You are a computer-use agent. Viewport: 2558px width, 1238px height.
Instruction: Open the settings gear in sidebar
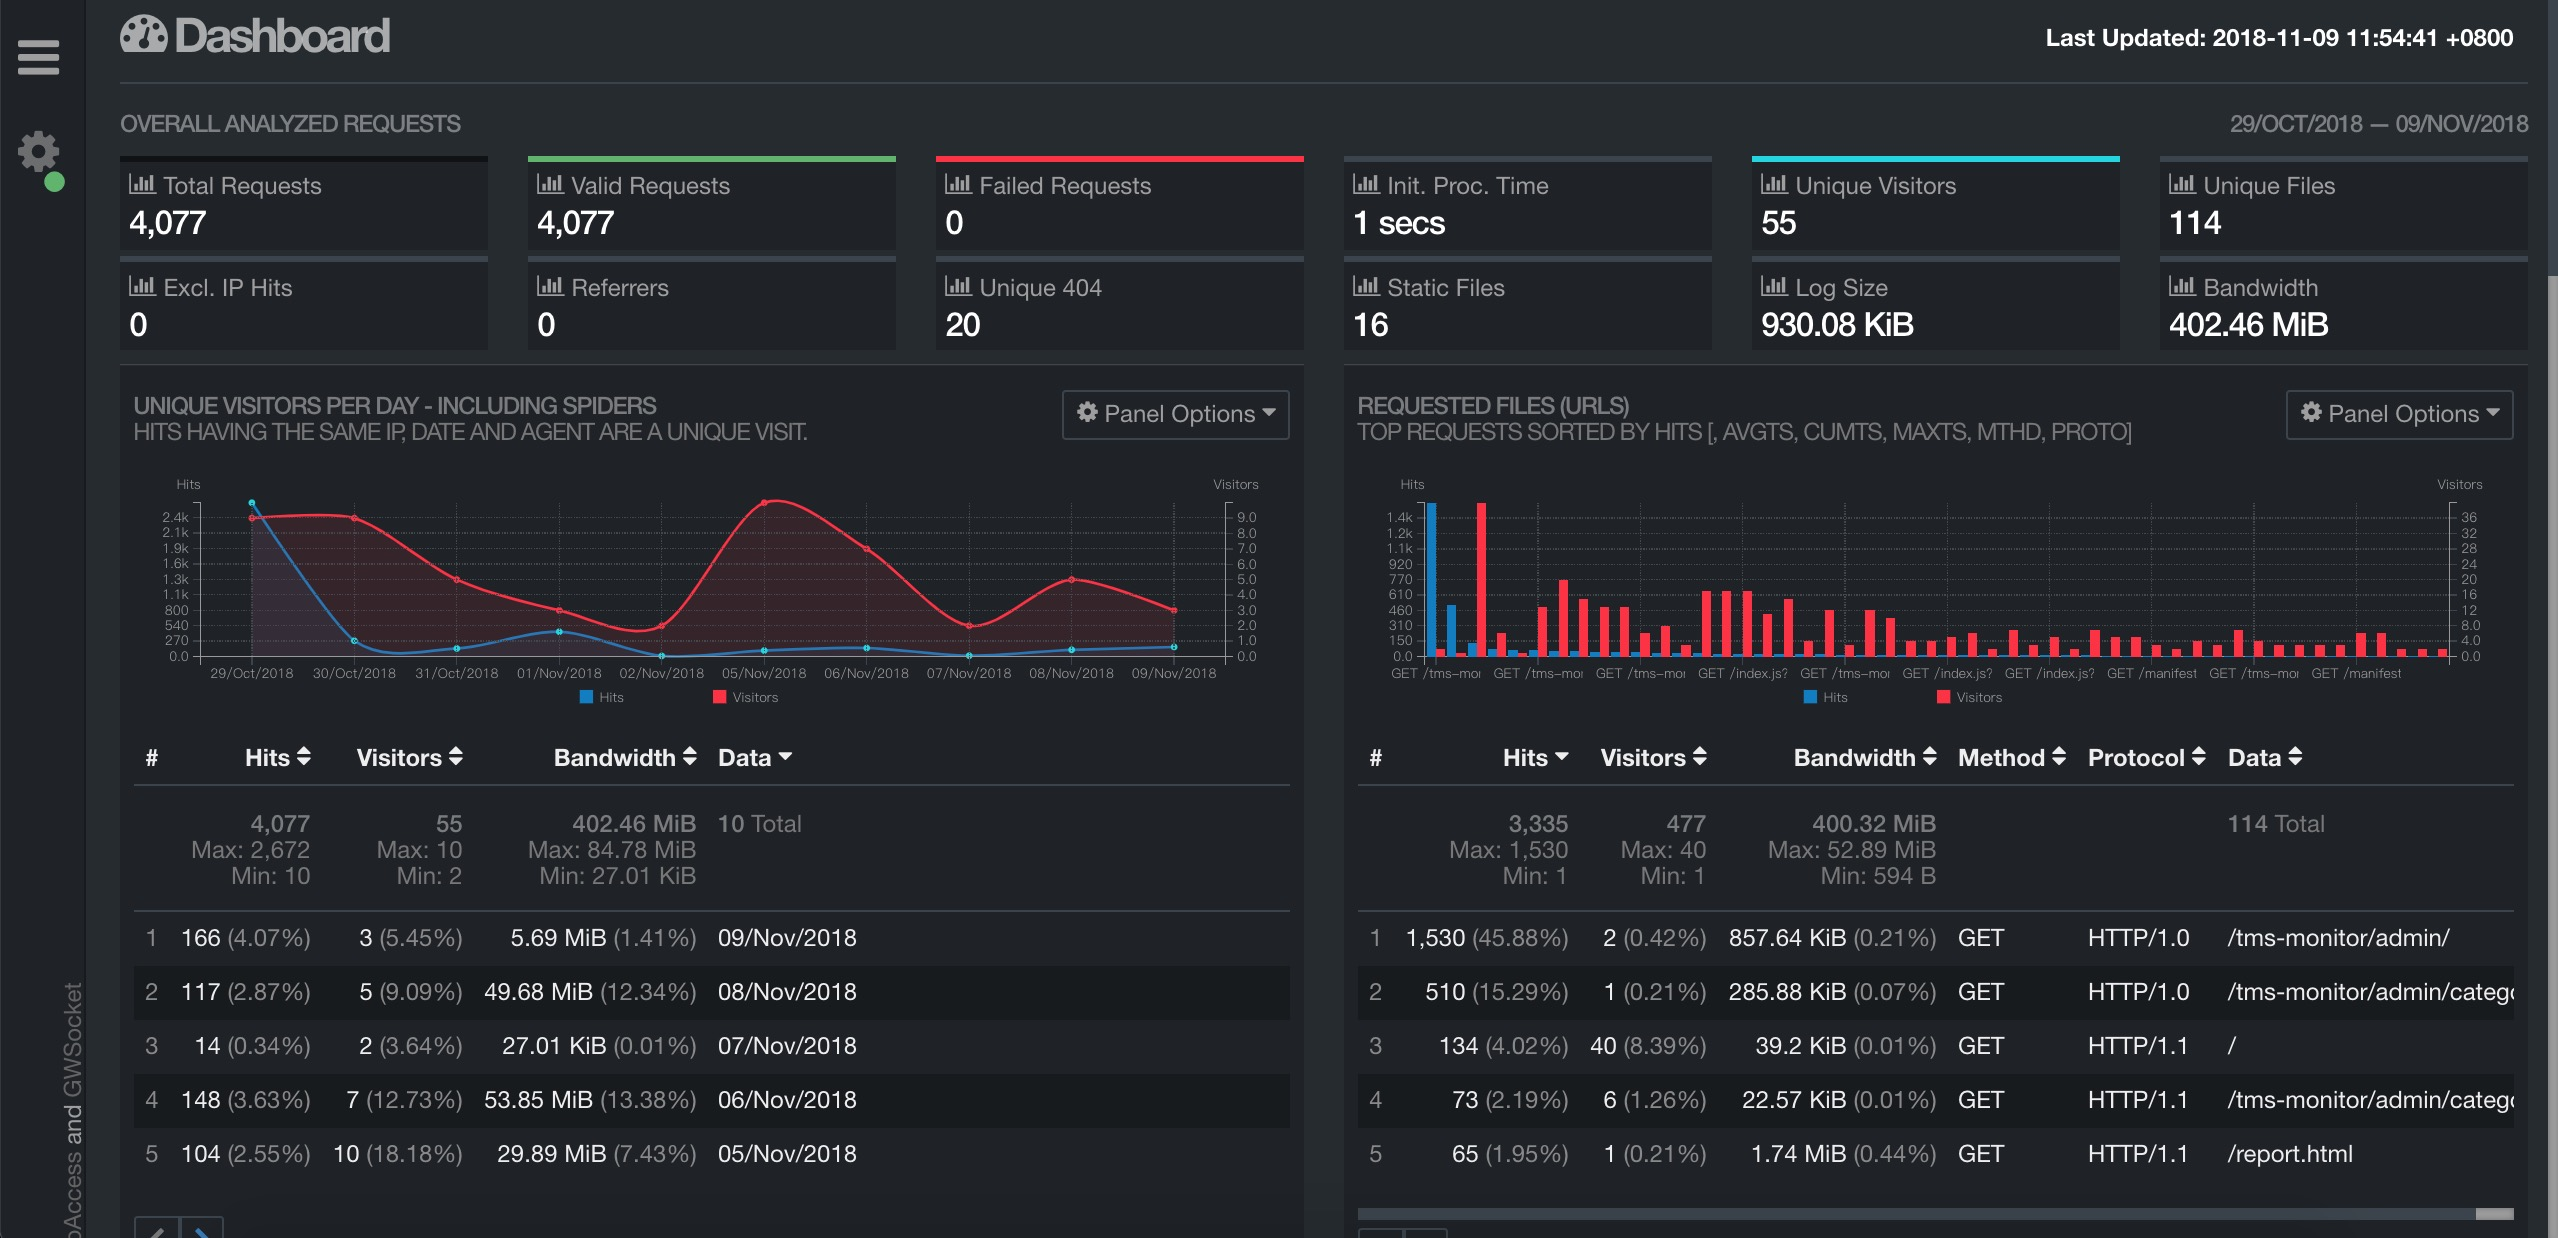(x=38, y=152)
